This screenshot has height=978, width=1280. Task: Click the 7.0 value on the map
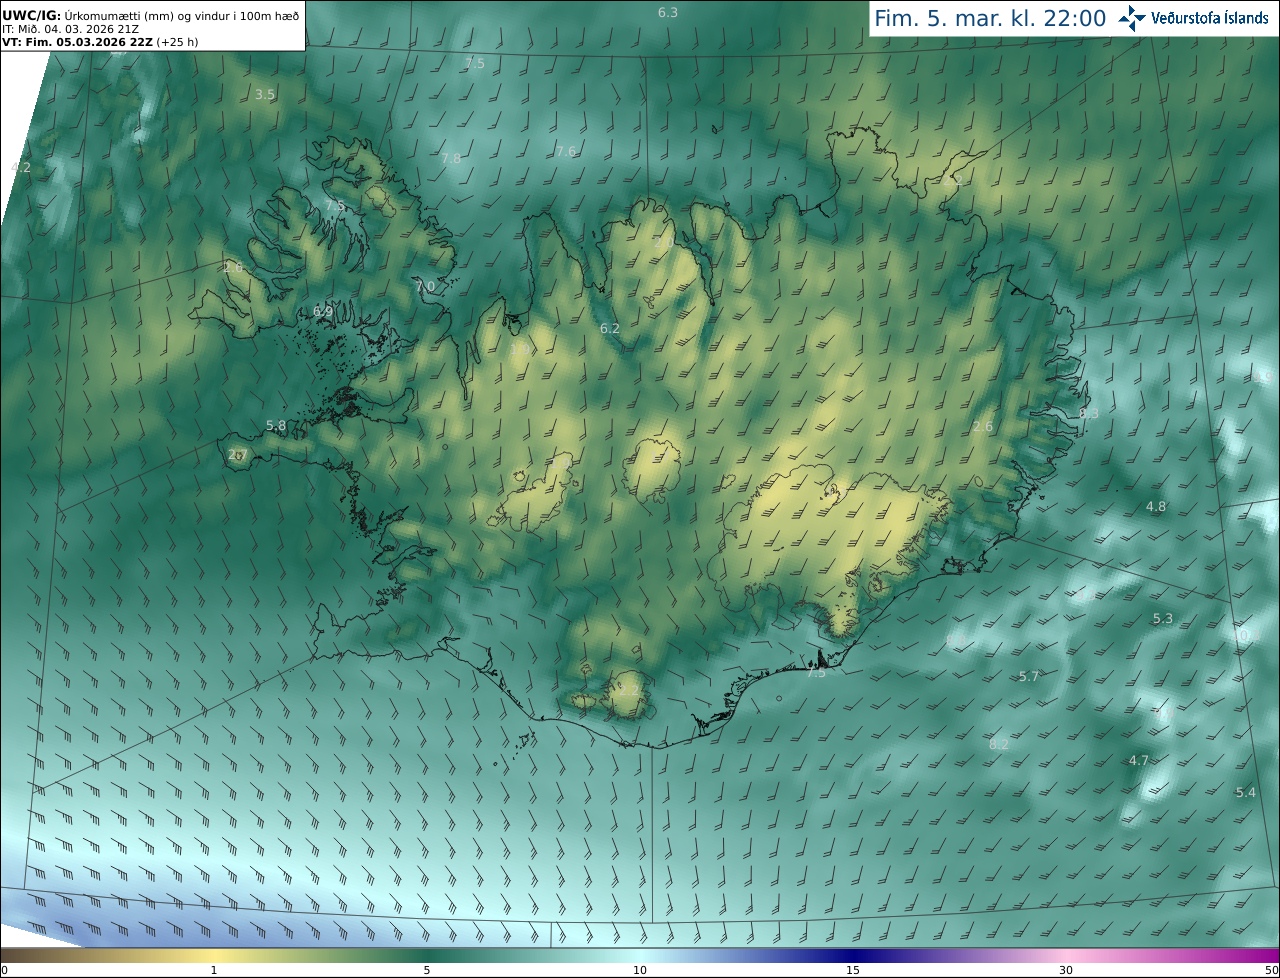(425, 286)
